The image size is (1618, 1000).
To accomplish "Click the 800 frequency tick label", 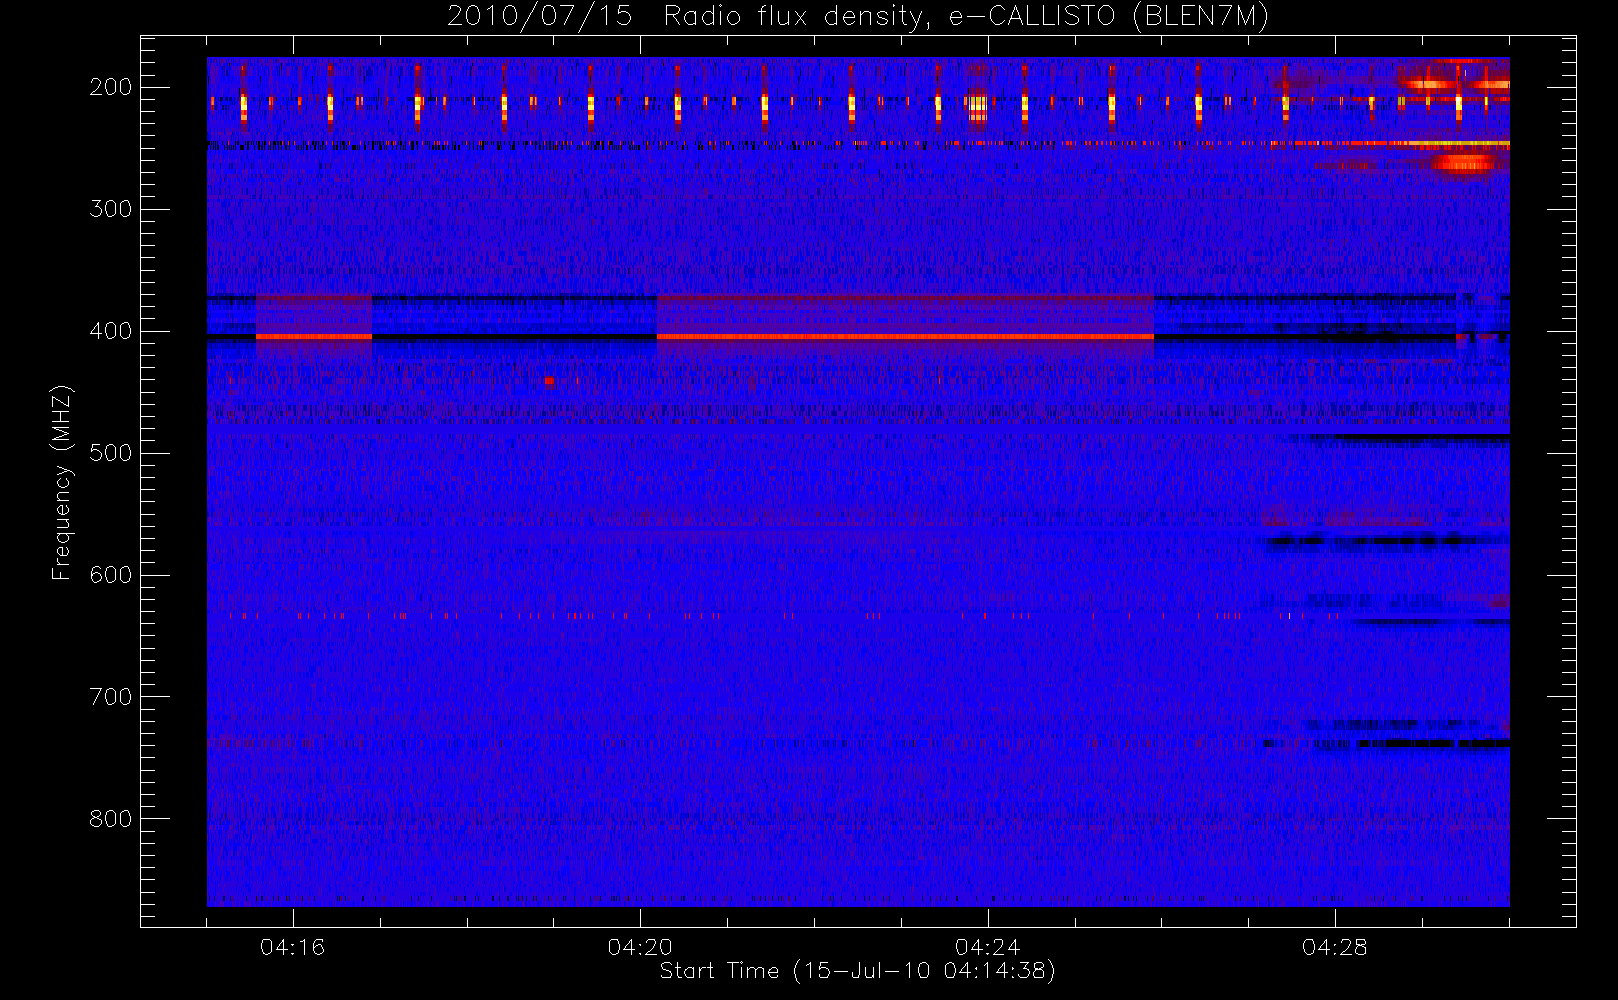I will coord(110,819).
